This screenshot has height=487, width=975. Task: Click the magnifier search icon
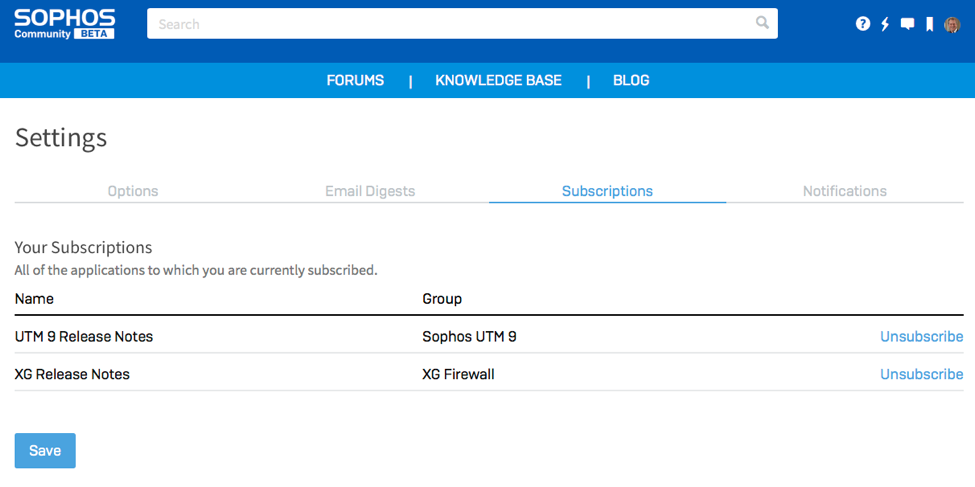pos(762,23)
